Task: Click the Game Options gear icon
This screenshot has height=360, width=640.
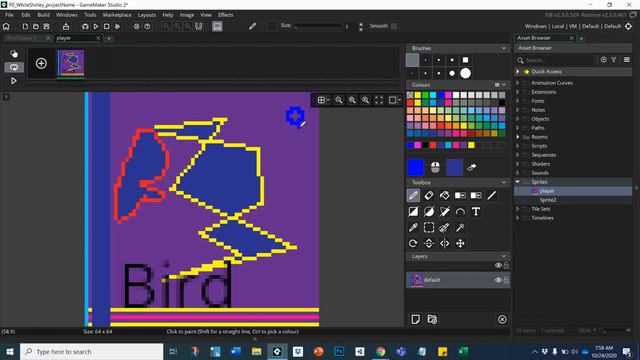Action: point(137,27)
